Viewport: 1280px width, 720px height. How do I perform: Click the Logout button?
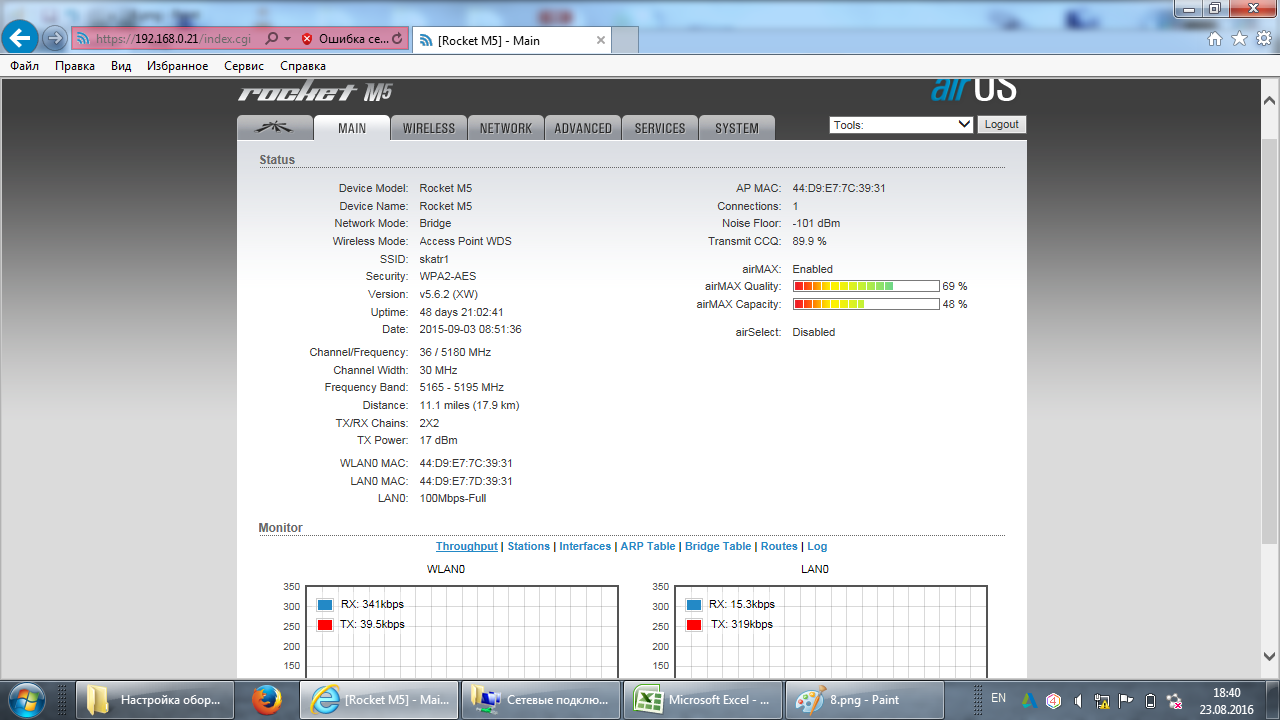(1001, 125)
